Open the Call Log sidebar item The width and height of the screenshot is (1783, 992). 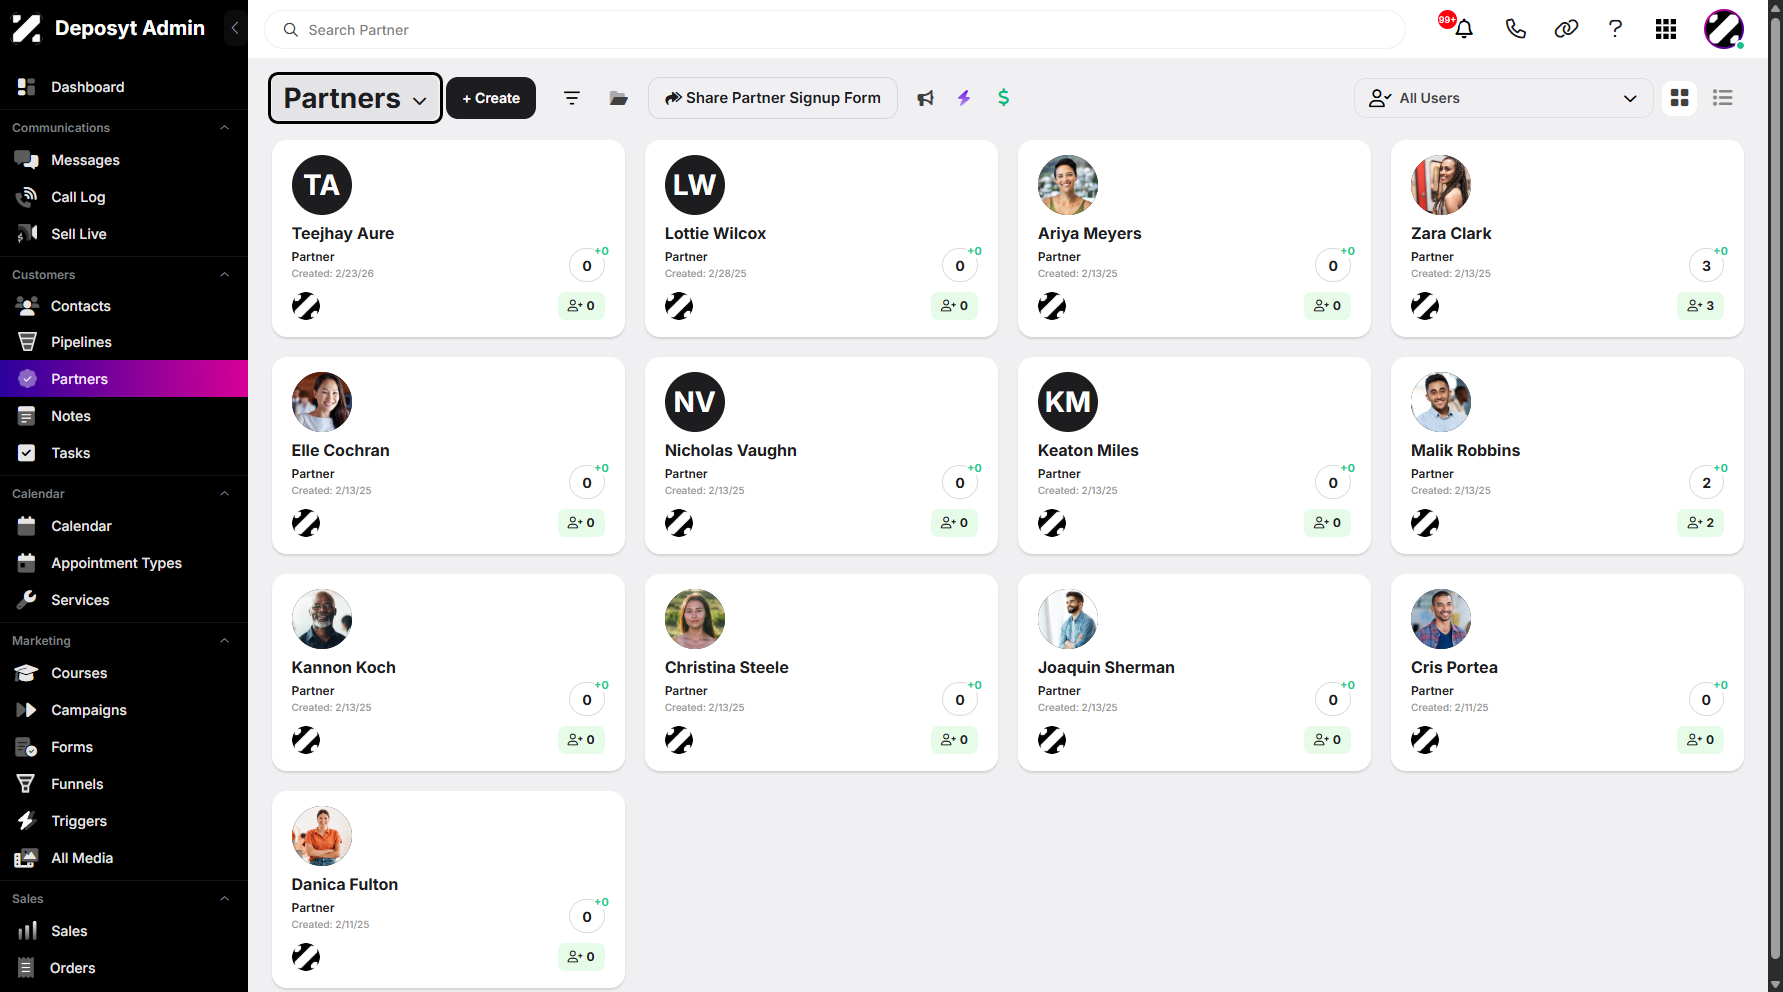pyautogui.click(x=124, y=197)
